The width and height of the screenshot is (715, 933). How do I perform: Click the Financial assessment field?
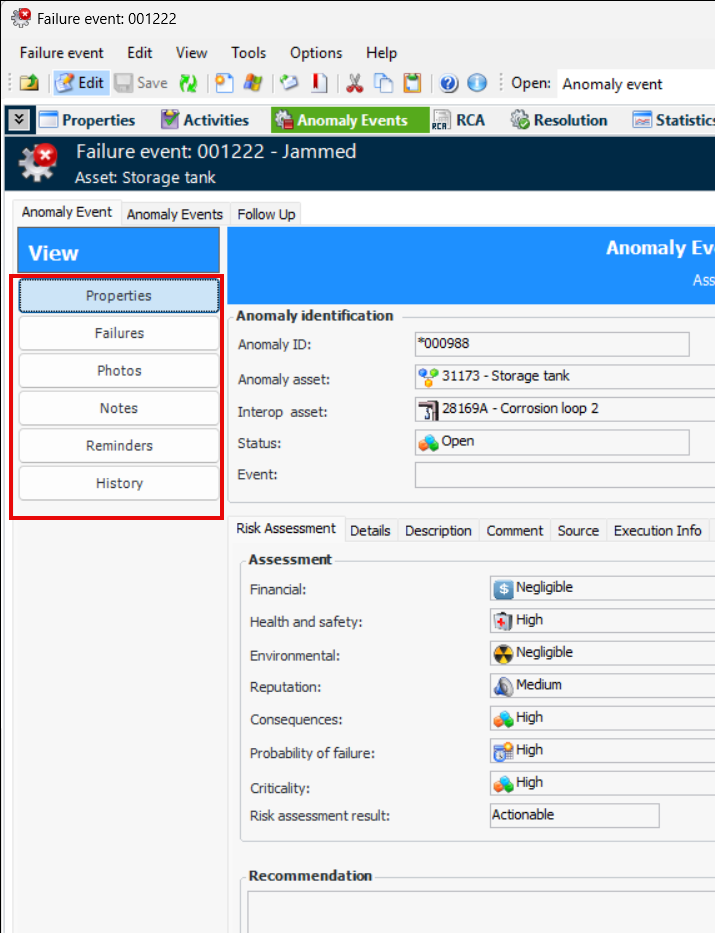pyautogui.click(x=603, y=588)
